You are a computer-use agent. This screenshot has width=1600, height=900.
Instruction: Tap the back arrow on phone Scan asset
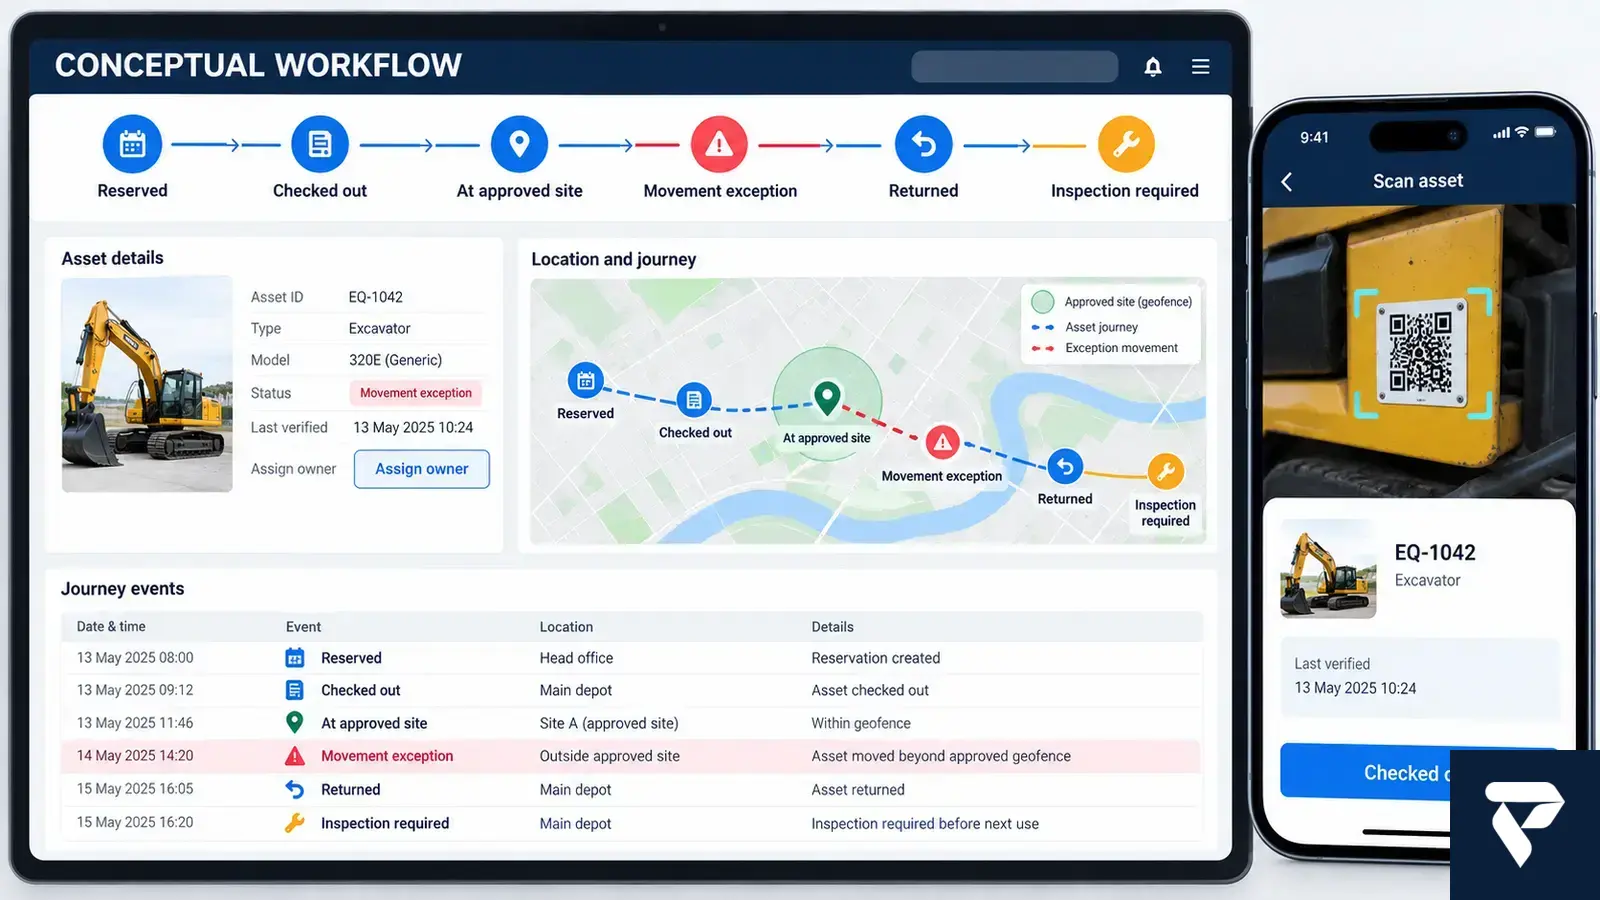point(1287,182)
